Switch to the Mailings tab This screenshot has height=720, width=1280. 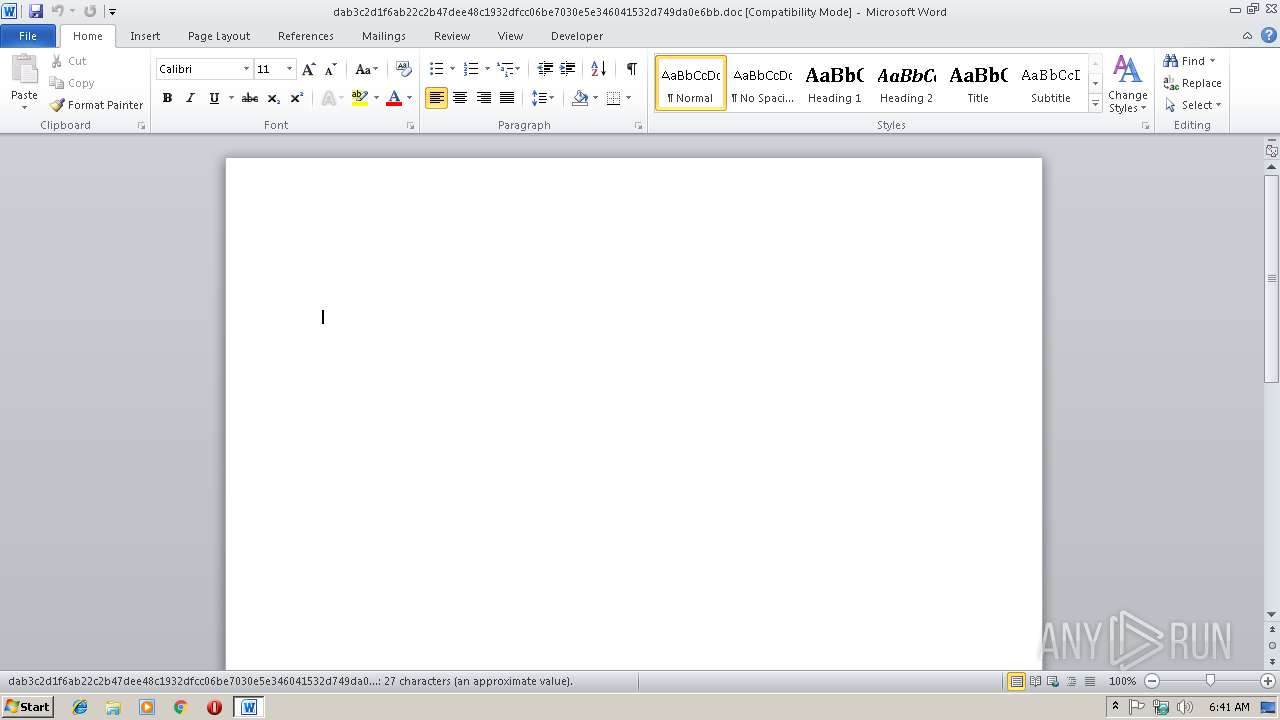point(384,35)
